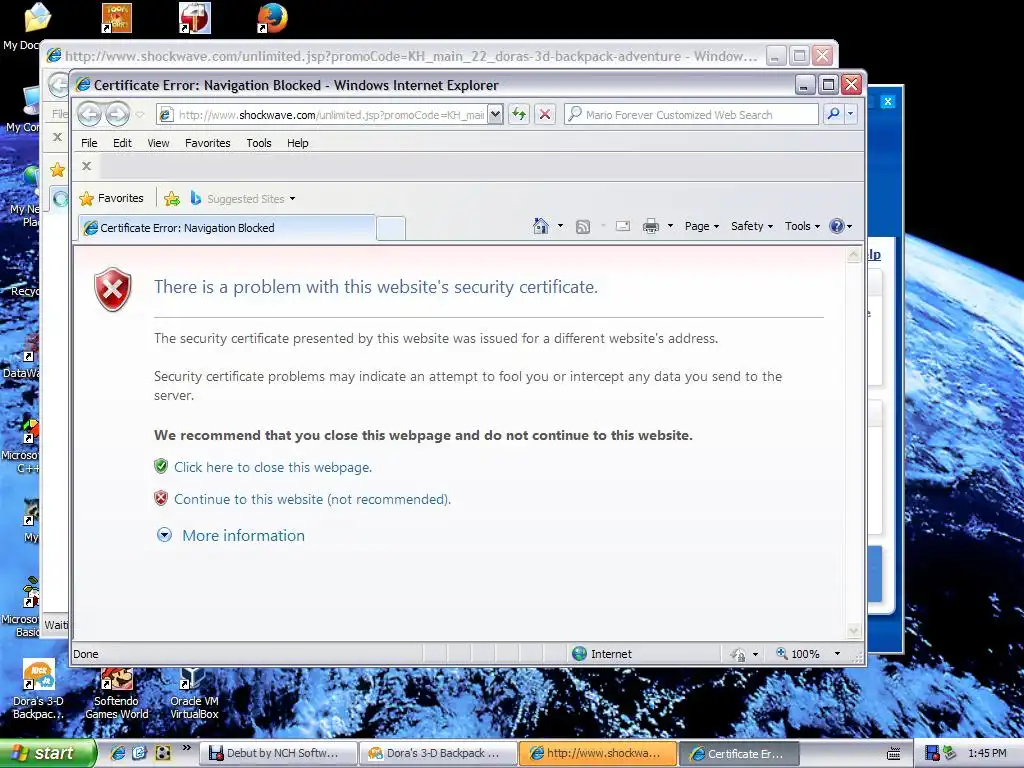Click the Home icon in command bar
This screenshot has height=768, width=1024.
pos(541,226)
